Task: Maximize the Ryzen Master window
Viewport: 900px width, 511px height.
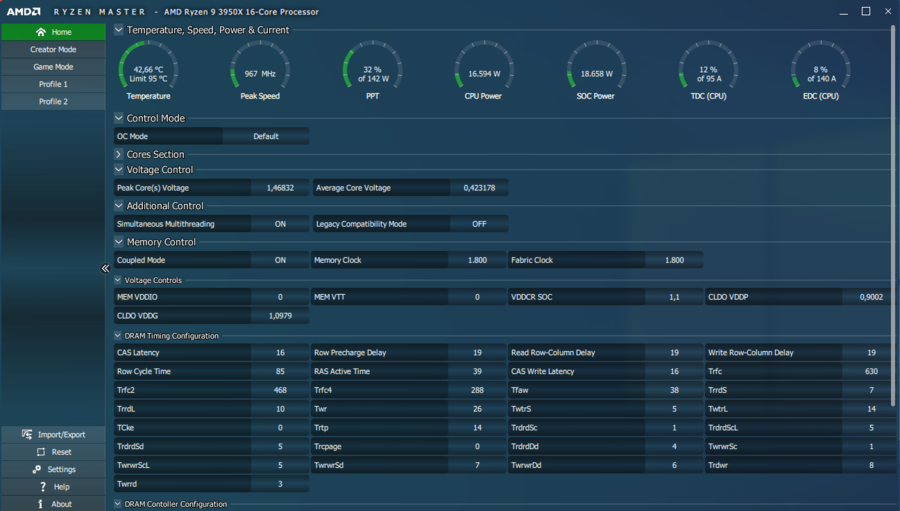Action: [866, 11]
